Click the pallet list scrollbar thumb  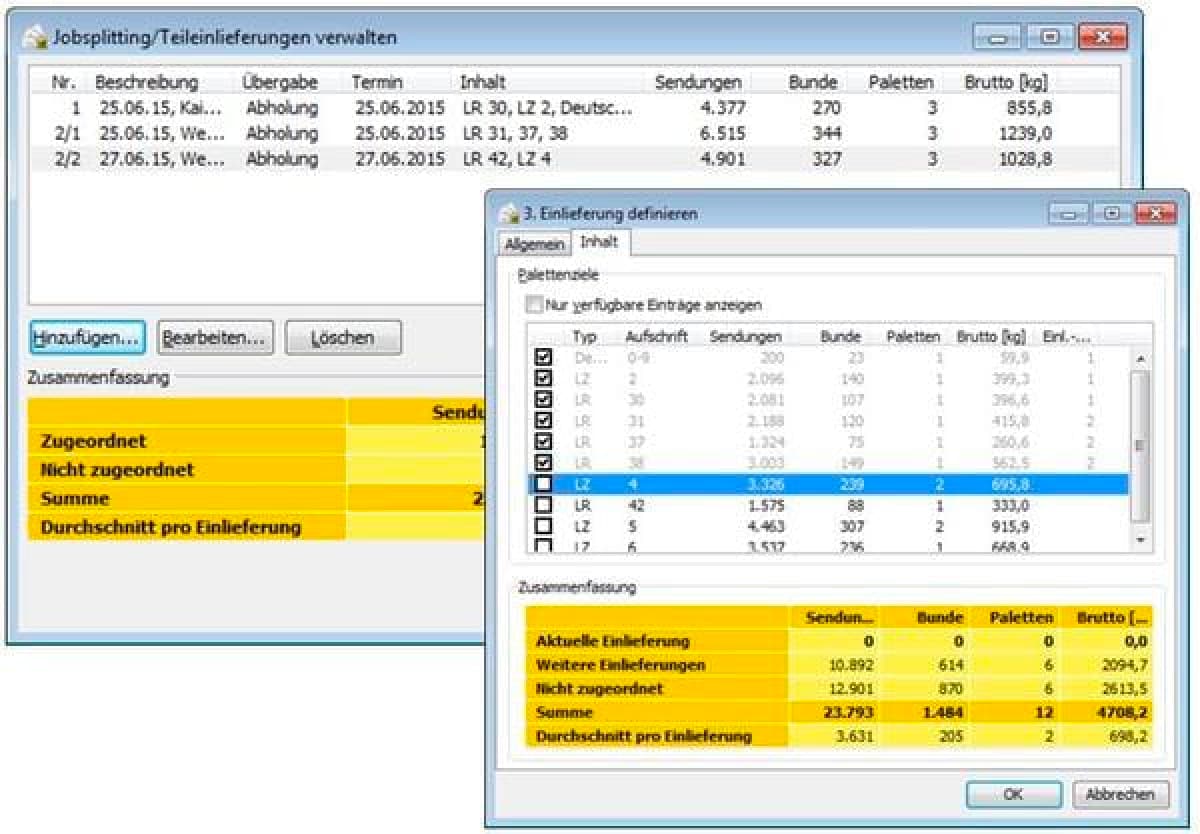click(1141, 446)
